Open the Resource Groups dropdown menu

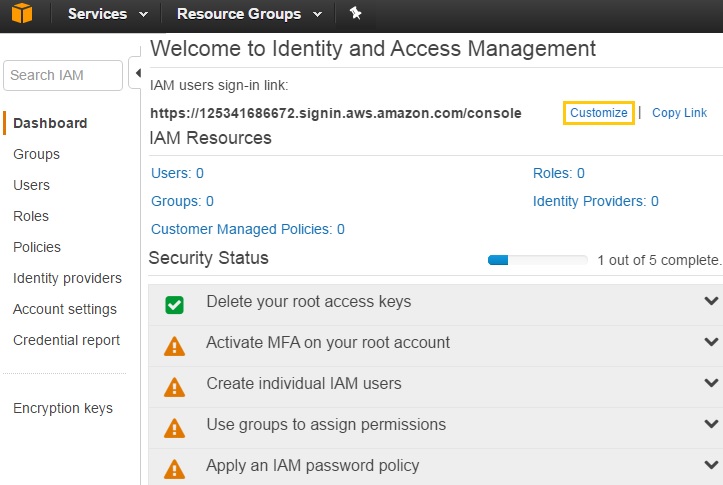pyautogui.click(x=249, y=14)
